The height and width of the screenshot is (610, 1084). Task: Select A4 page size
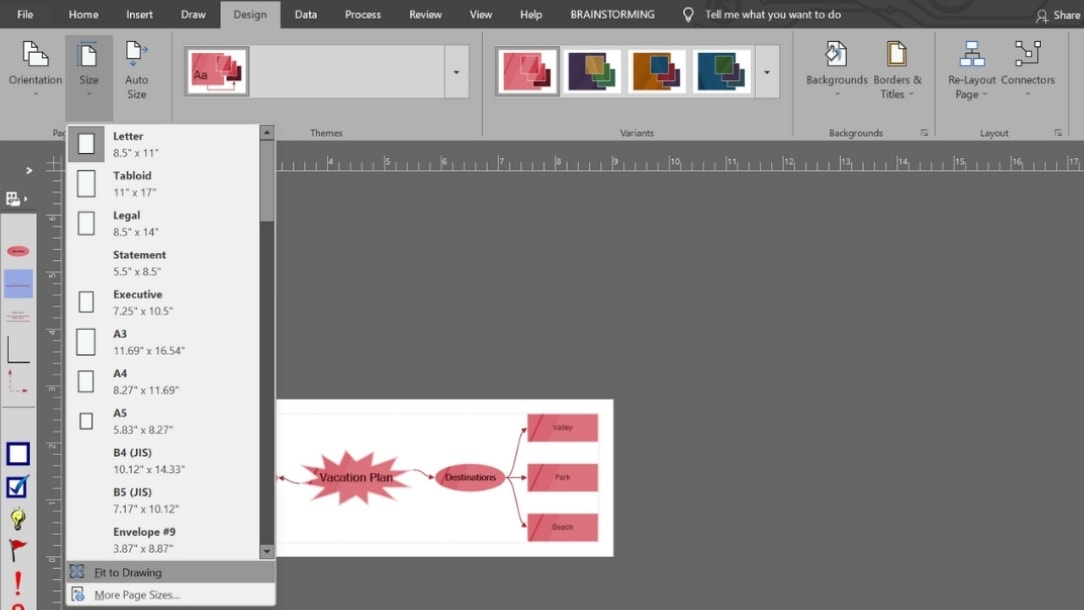pyautogui.click(x=163, y=381)
